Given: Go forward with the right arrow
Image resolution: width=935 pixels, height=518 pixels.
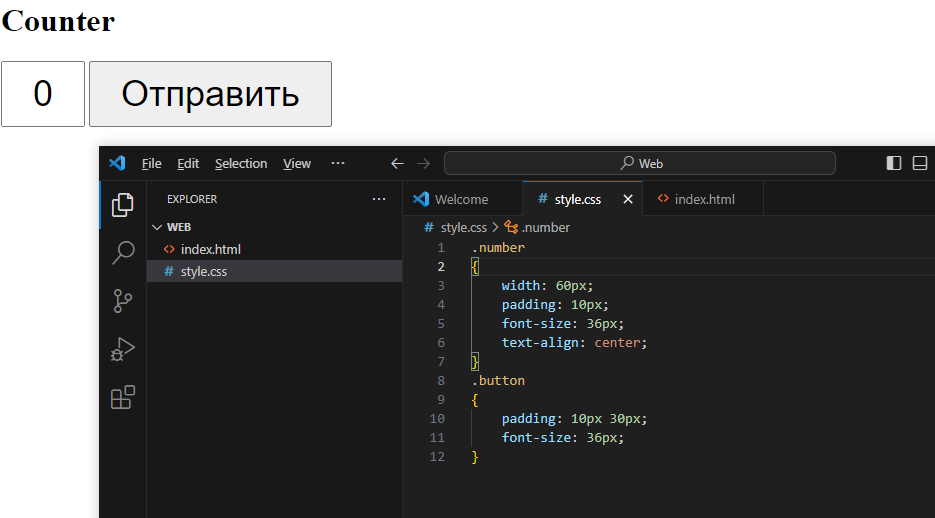Looking at the screenshot, I should (x=423, y=163).
